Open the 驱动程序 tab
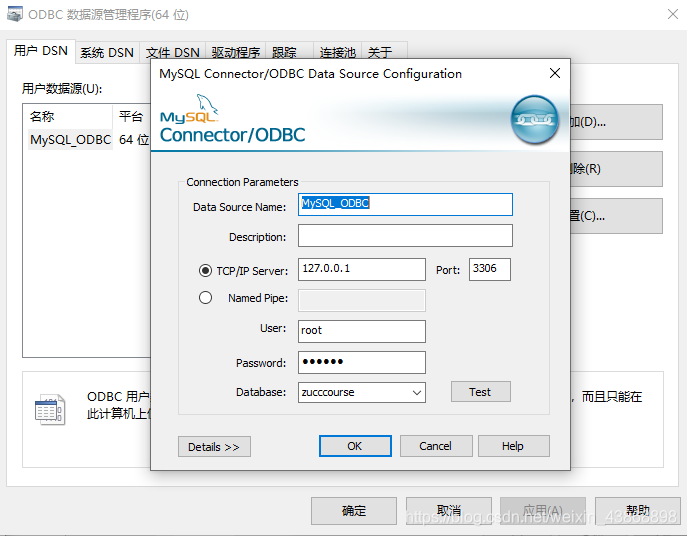Viewport: 687px width, 536px height. 236,53
